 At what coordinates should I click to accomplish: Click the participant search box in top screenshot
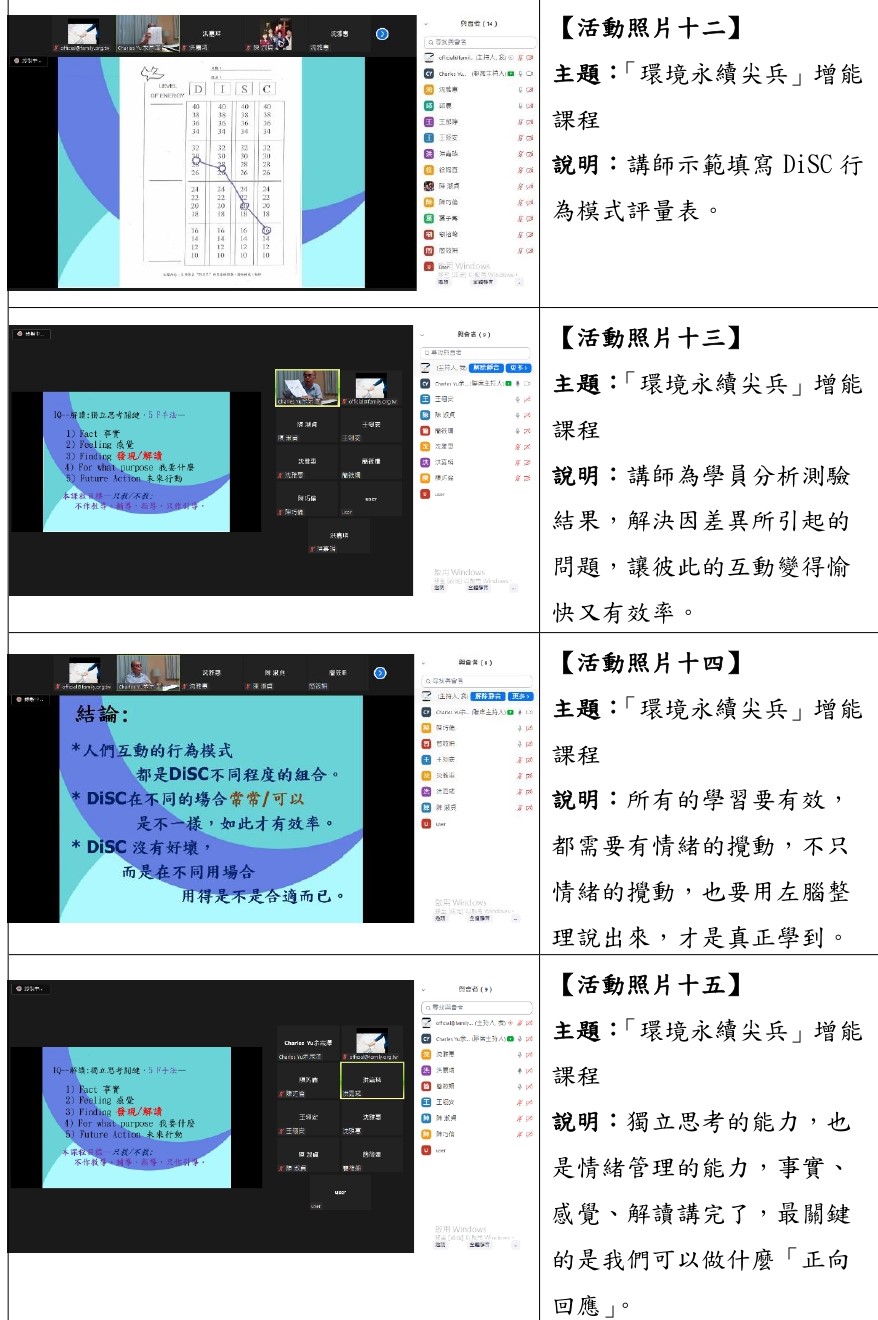pyautogui.click(x=480, y=43)
